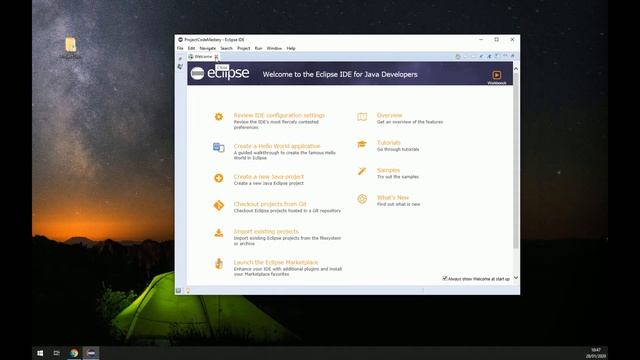This screenshot has height=360, width=640.
Task: Open Checkout projects from Git link
Action: point(270,204)
